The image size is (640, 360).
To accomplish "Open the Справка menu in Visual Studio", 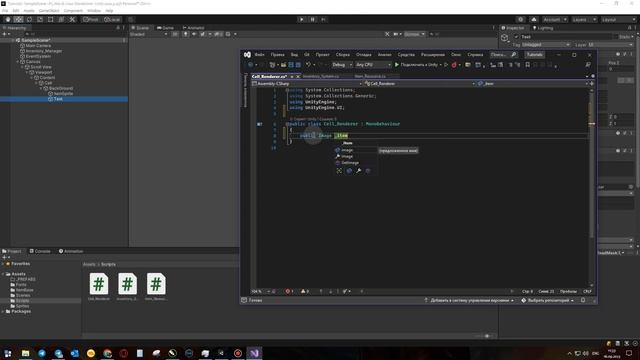I will pyautogui.click(x=475, y=55).
